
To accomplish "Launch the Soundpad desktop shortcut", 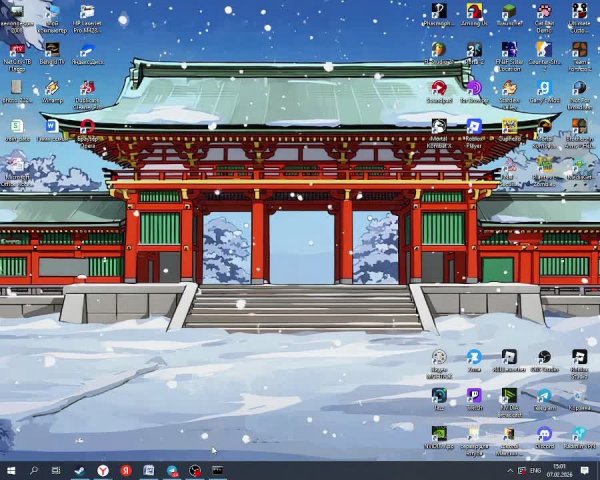I will [x=439, y=92].
